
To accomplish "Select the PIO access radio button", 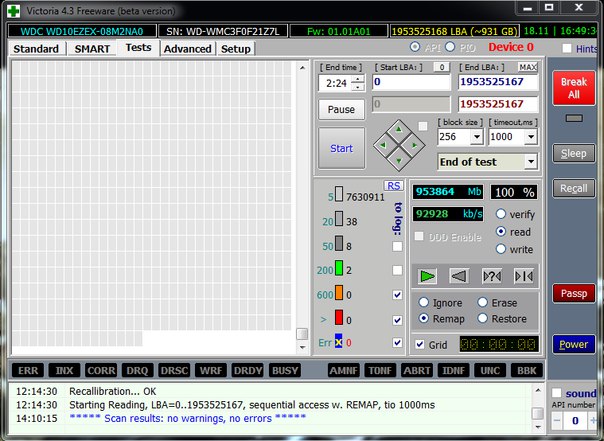I will tap(450, 47).
